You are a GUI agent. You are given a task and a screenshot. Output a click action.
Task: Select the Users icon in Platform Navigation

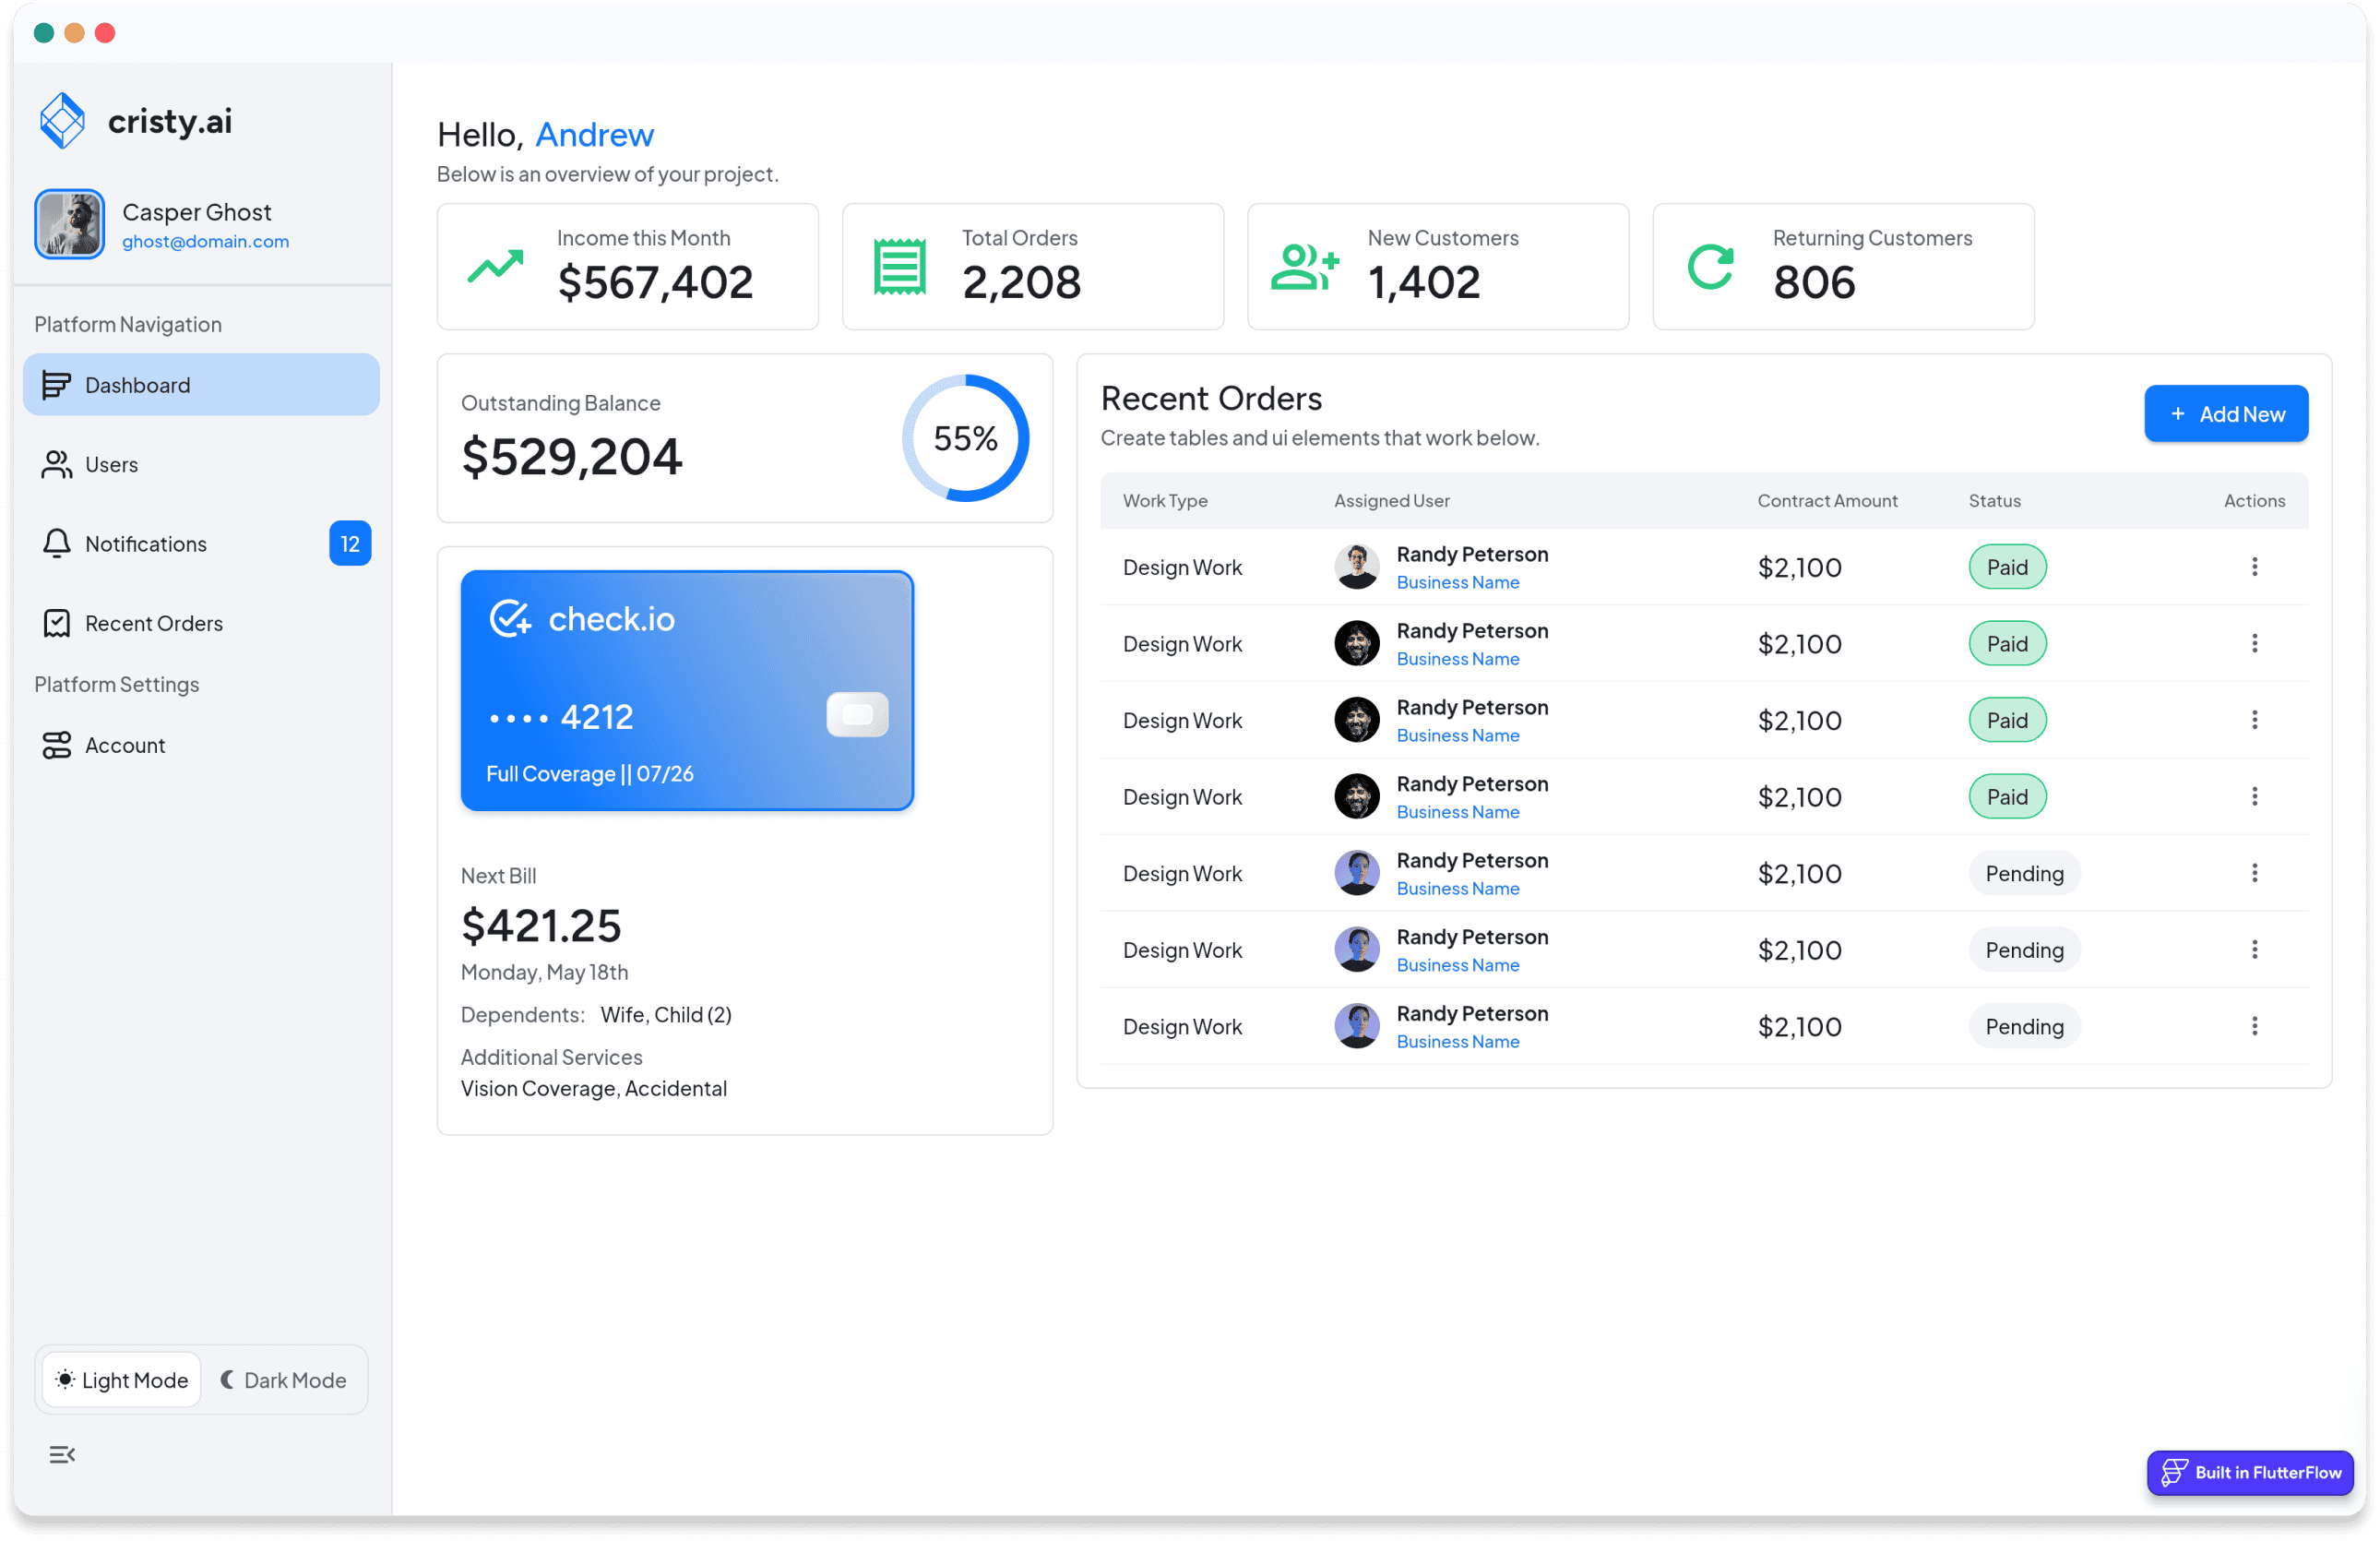(57, 464)
